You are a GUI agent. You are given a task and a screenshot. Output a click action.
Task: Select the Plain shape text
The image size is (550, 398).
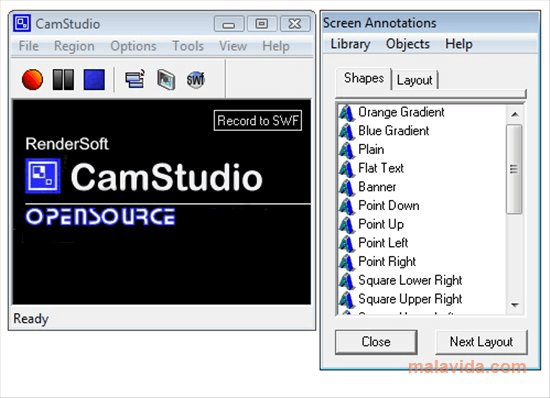(x=371, y=150)
